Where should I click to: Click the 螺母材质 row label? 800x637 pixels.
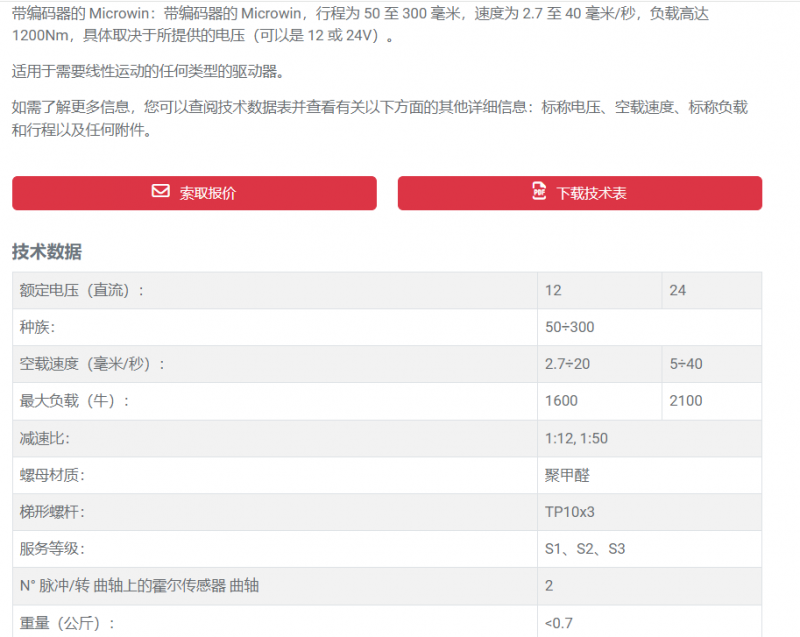click(x=52, y=475)
